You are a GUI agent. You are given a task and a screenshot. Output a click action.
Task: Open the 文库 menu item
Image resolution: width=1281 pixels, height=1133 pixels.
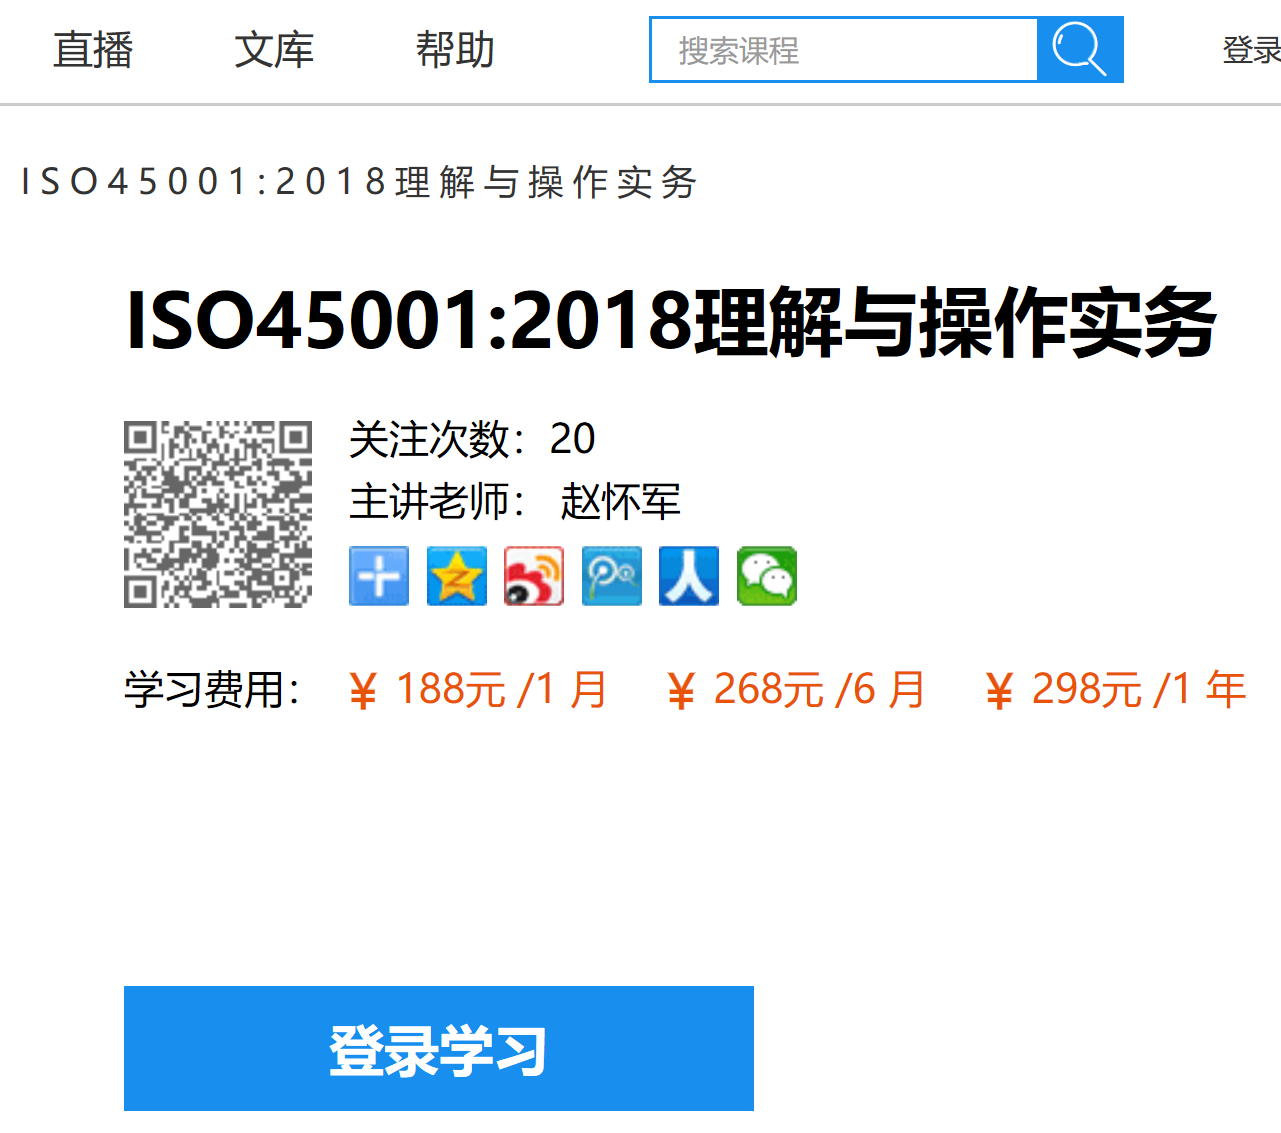point(274,50)
